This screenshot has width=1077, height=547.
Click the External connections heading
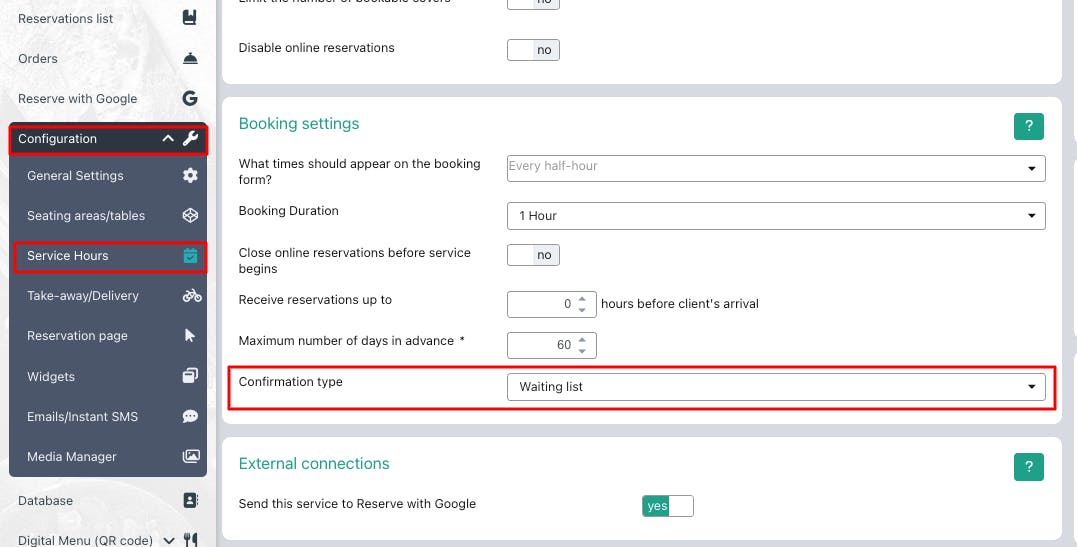[x=314, y=464]
